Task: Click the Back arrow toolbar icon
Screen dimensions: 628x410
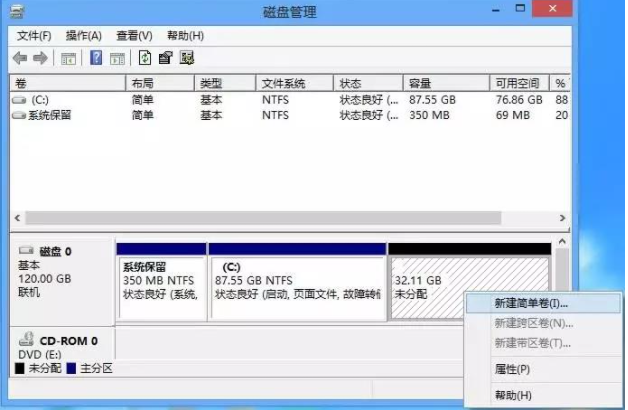Action: [x=19, y=58]
